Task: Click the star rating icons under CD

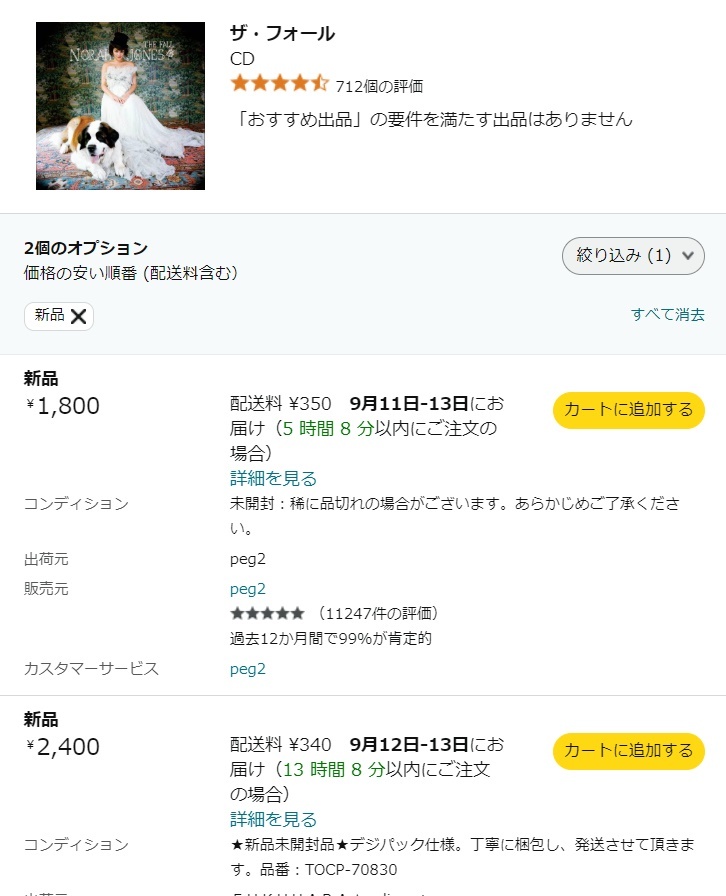Action: coord(279,84)
